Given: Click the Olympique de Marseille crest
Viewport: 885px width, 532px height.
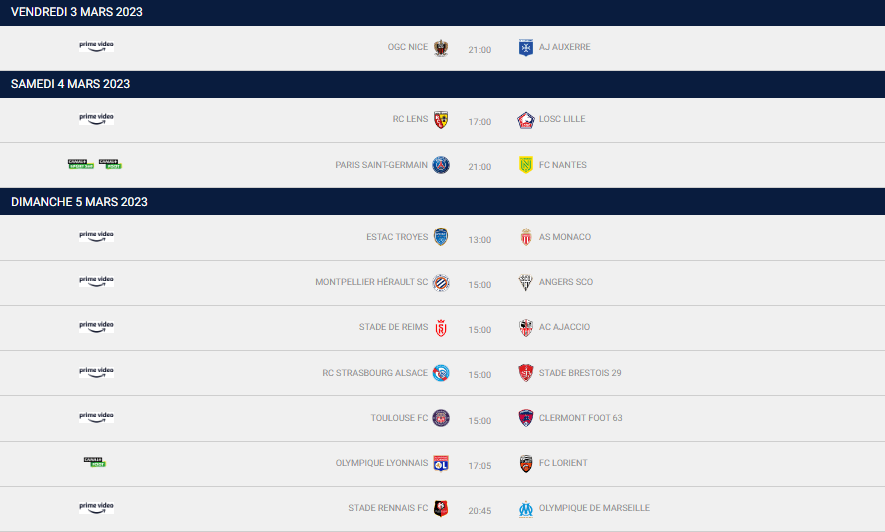Looking at the screenshot, I should tap(526, 508).
